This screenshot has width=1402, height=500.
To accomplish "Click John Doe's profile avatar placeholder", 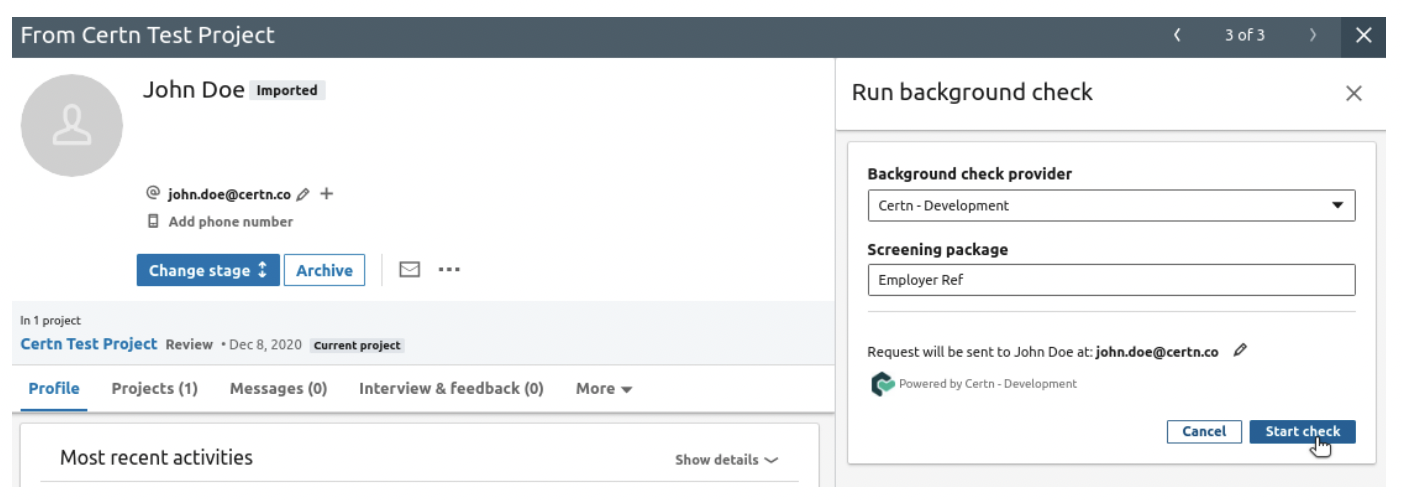I will [x=72, y=125].
